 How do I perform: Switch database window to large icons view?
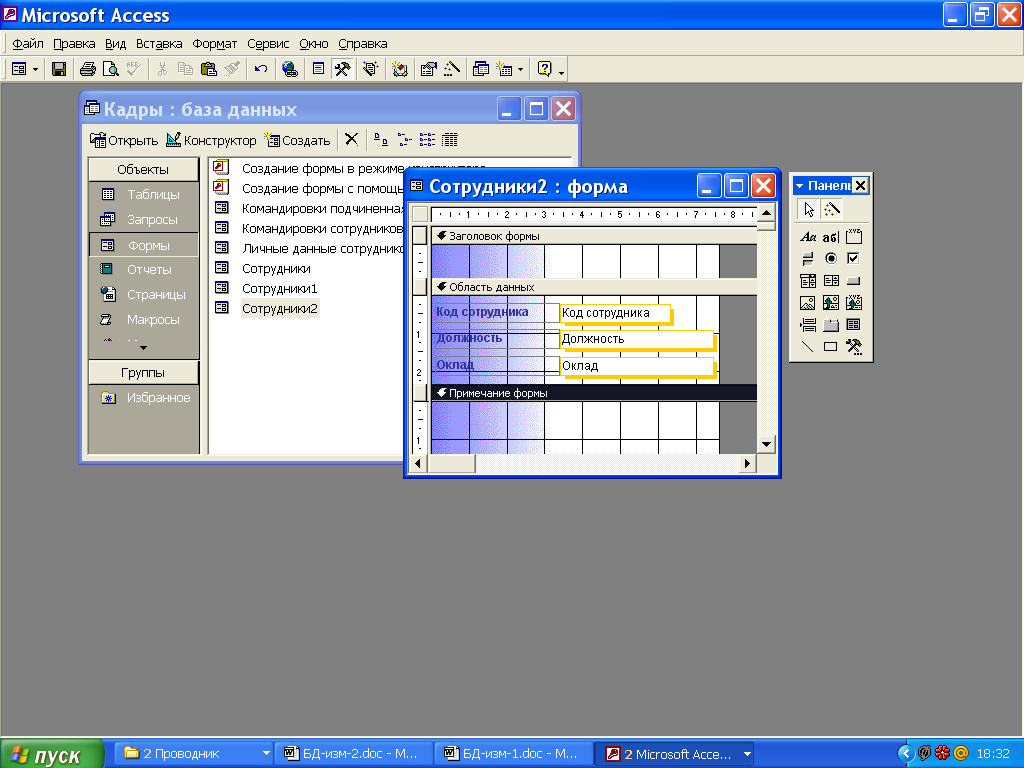(x=381, y=139)
